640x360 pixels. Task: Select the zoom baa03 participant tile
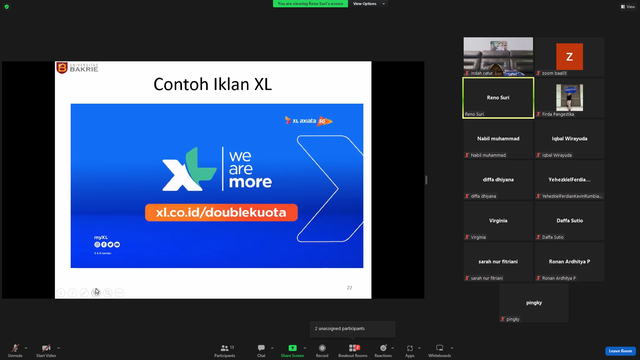tap(569, 56)
